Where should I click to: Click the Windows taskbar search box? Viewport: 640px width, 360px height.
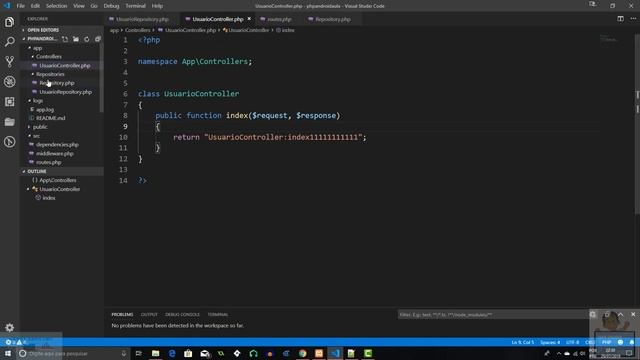(x=73, y=353)
